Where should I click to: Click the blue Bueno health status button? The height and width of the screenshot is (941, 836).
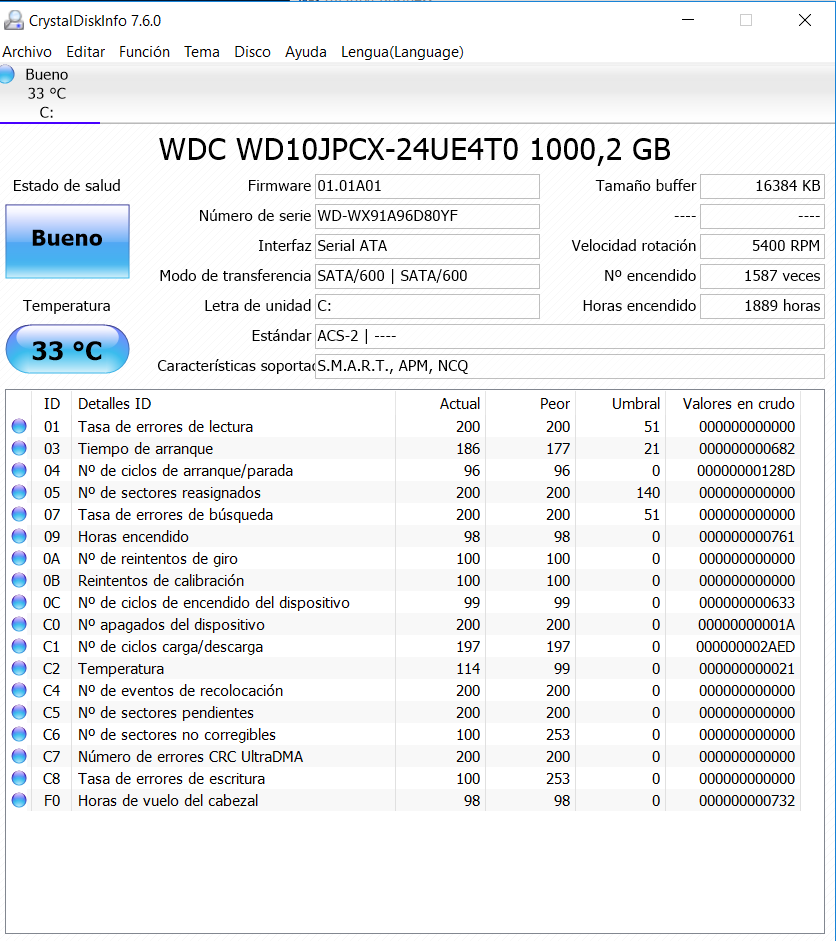tap(67, 241)
